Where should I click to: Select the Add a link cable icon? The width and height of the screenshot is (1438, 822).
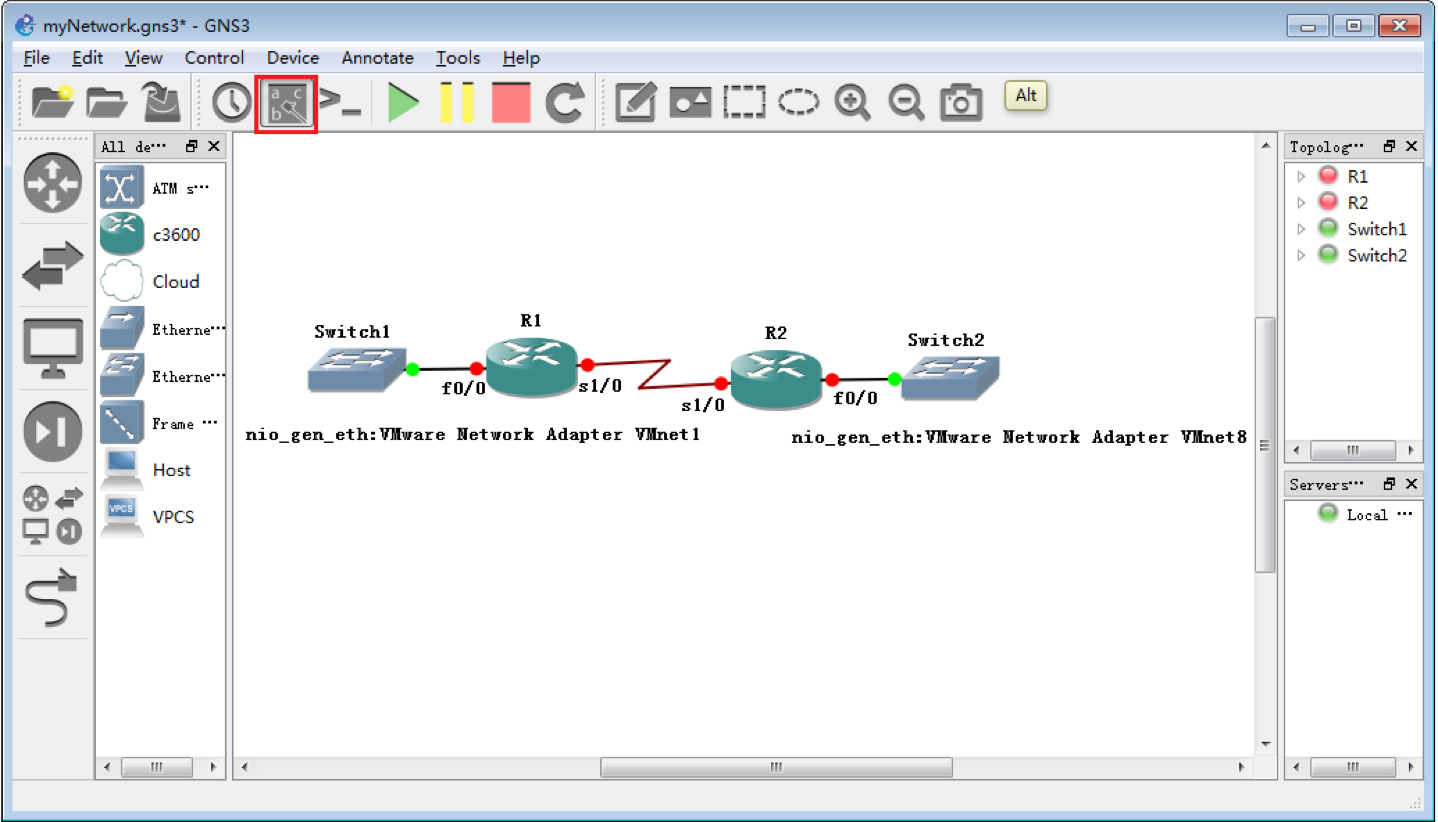tap(52, 598)
